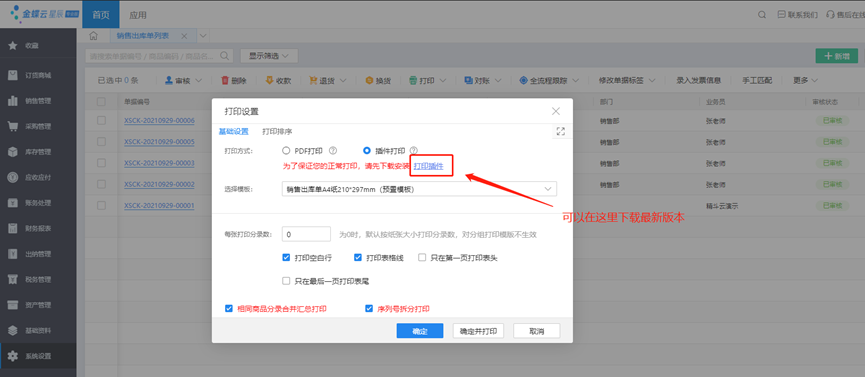Open the tab list chevron beside 销售出库单列表
The image size is (865, 377).
pos(202,36)
